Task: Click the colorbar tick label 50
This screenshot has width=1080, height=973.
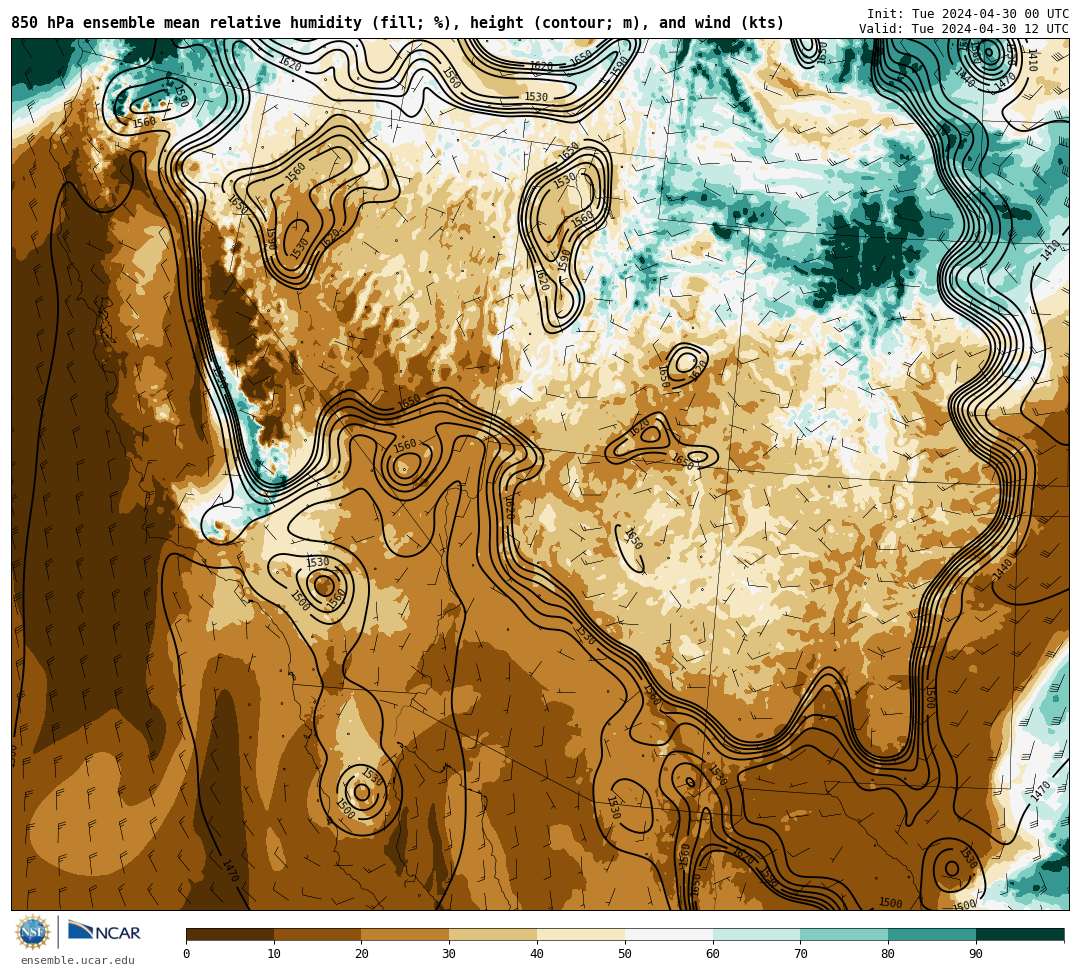Action: (625, 954)
